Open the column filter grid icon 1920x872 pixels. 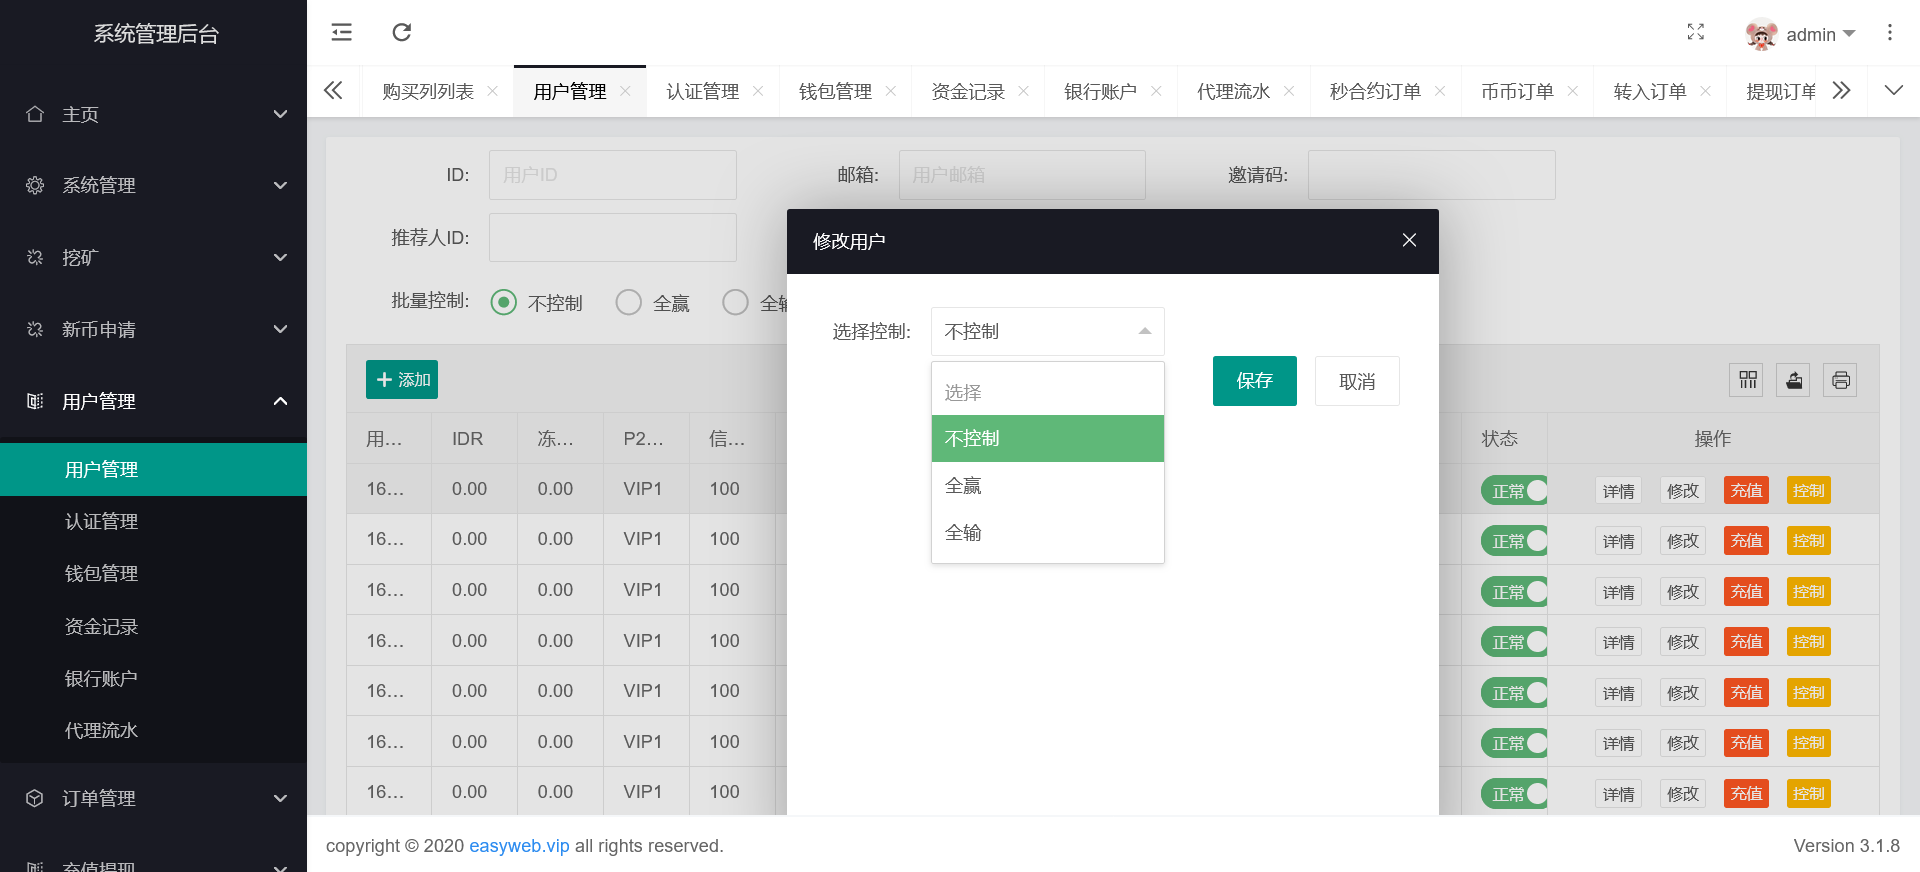(1747, 380)
